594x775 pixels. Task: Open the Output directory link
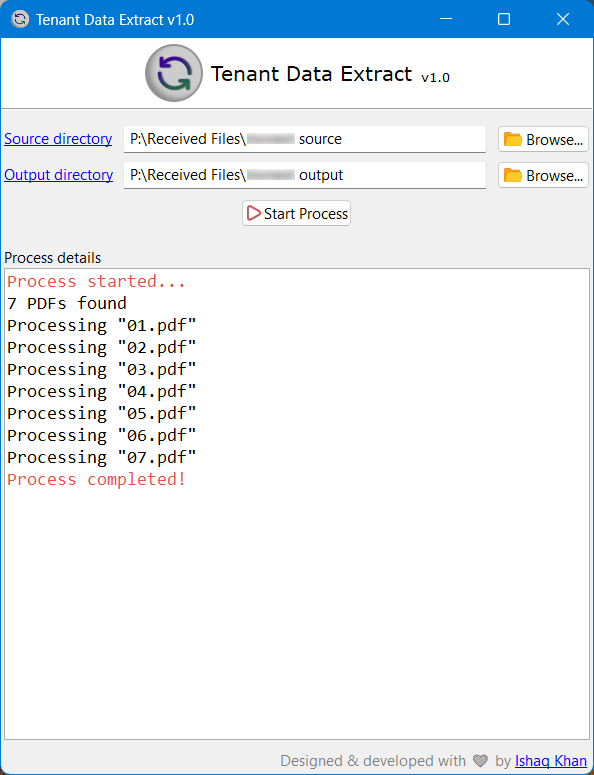pos(59,175)
